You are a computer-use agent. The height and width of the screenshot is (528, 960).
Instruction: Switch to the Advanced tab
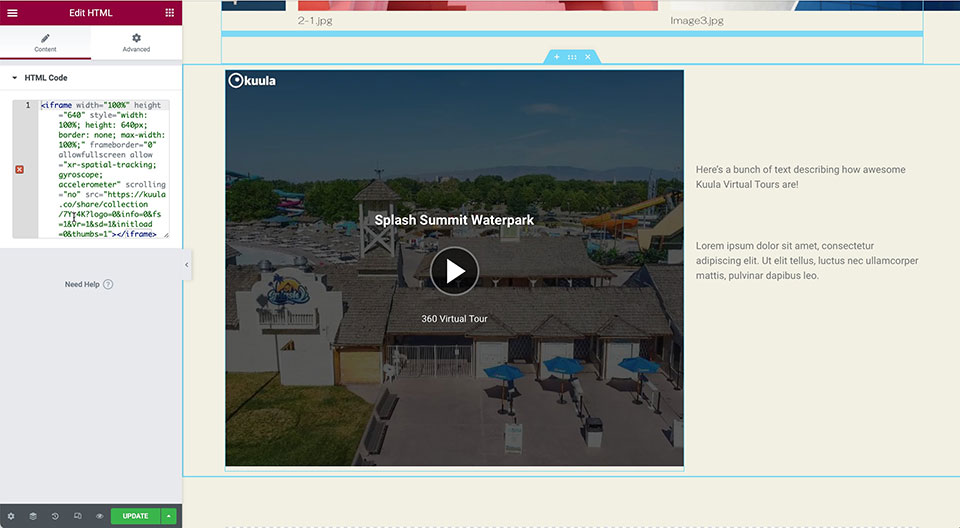tap(136, 43)
